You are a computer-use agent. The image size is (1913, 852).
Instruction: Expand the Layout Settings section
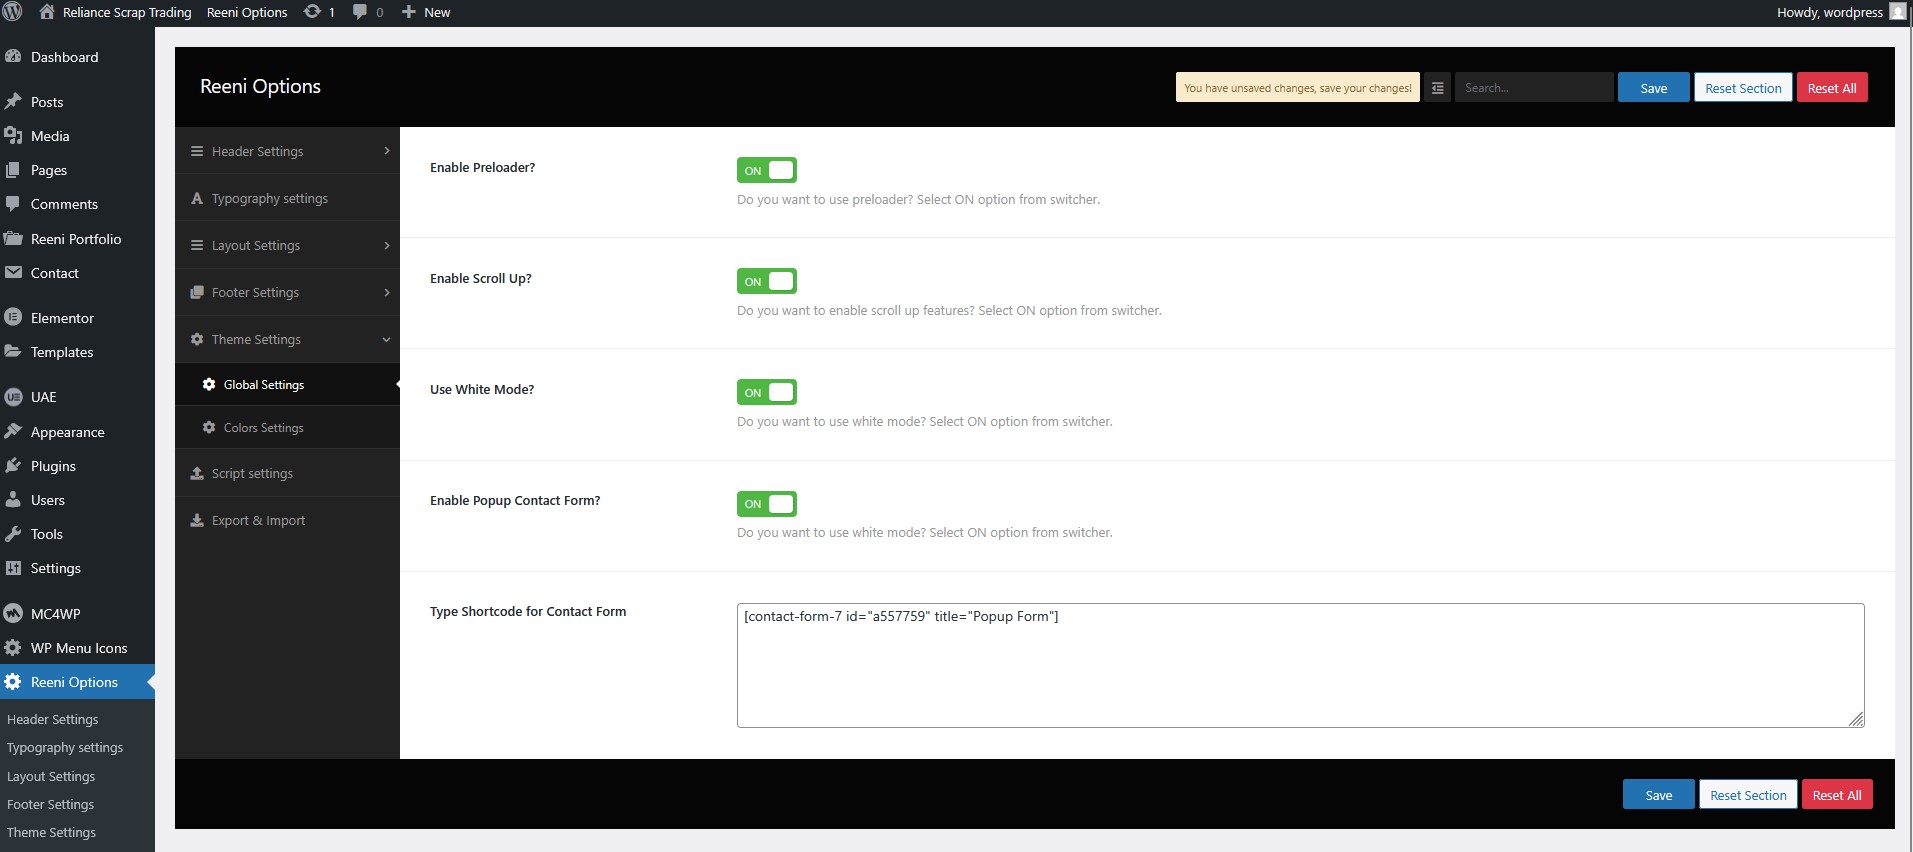pyautogui.click(x=288, y=245)
